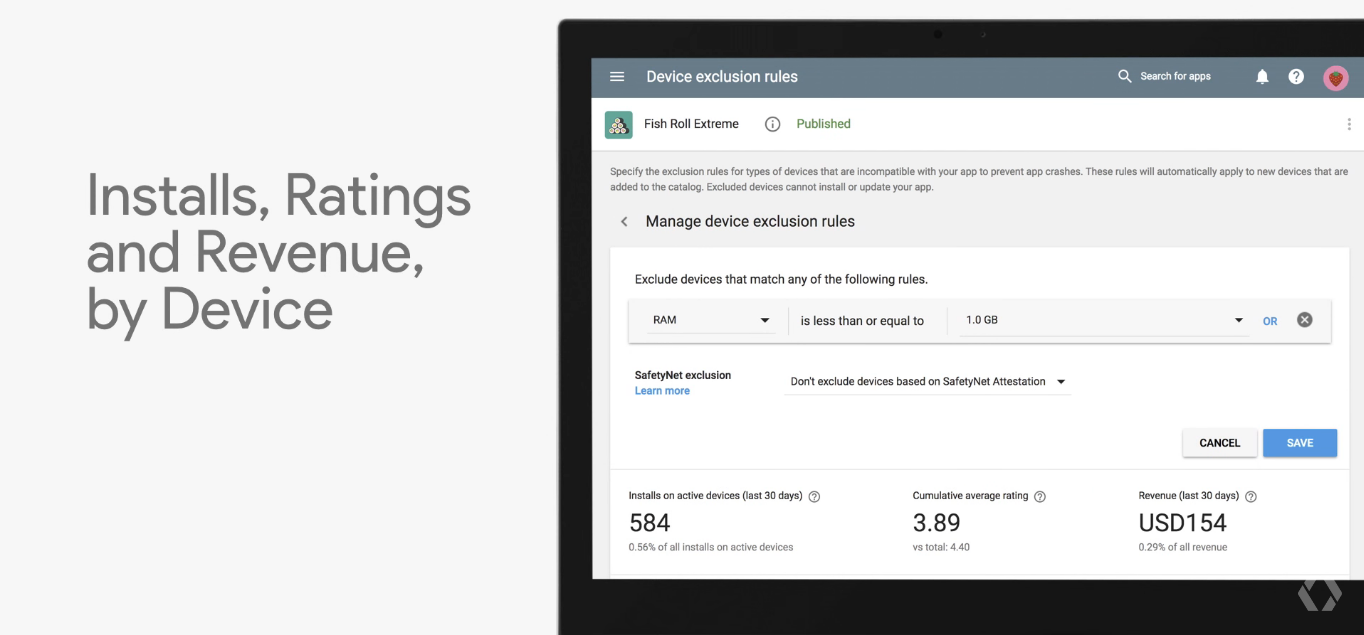Click the Learn more link

662,391
